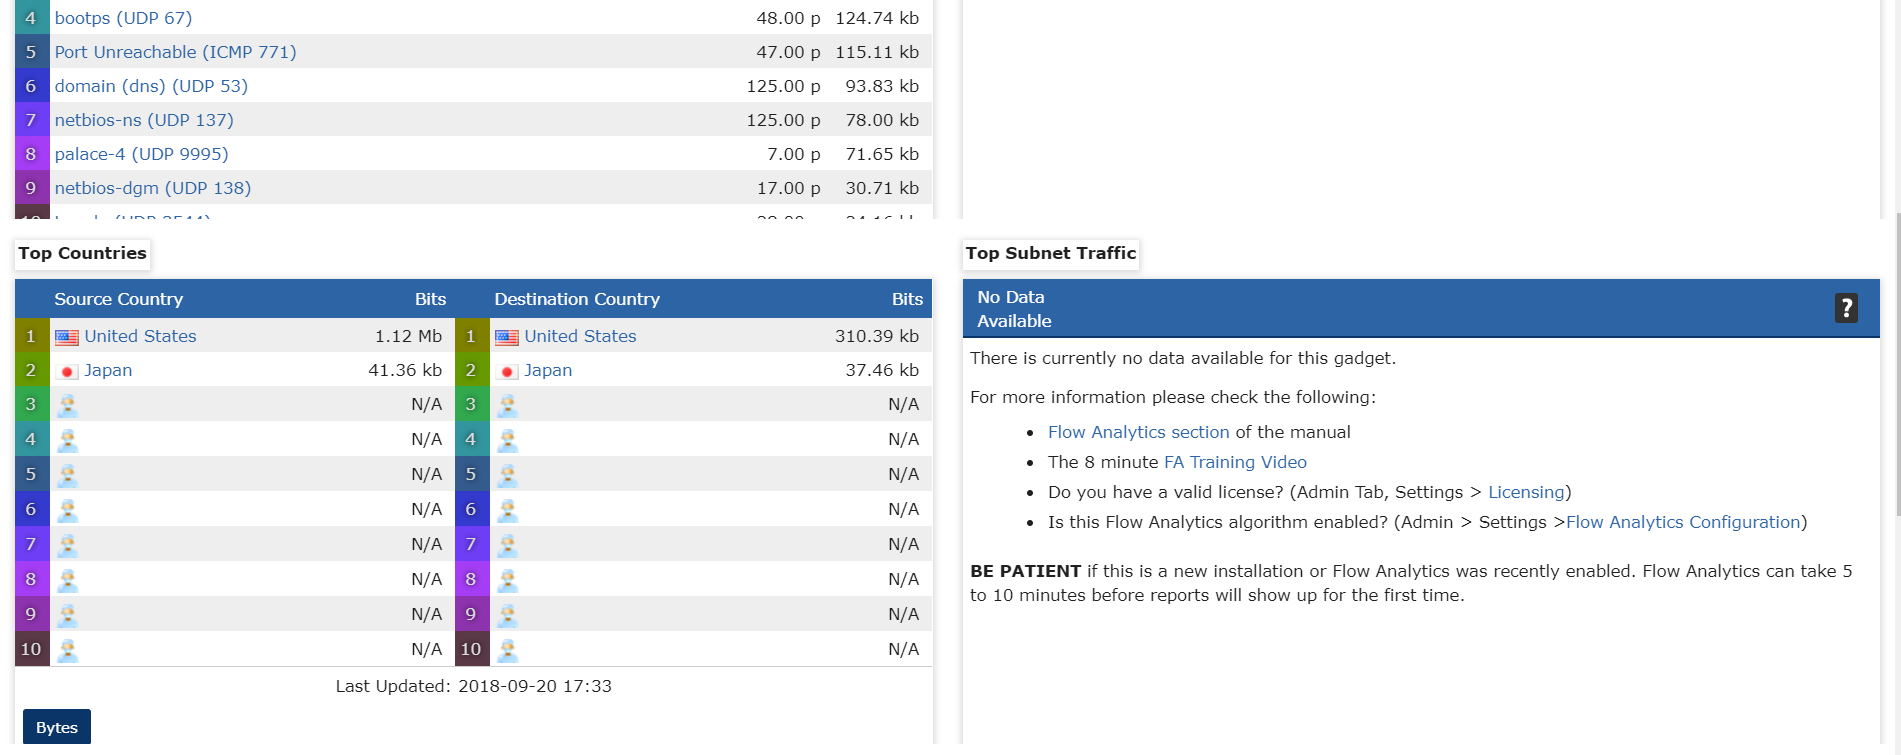Click the Japan flag in Destination Country
The height and width of the screenshot is (755, 1901).
pos(507,371)
